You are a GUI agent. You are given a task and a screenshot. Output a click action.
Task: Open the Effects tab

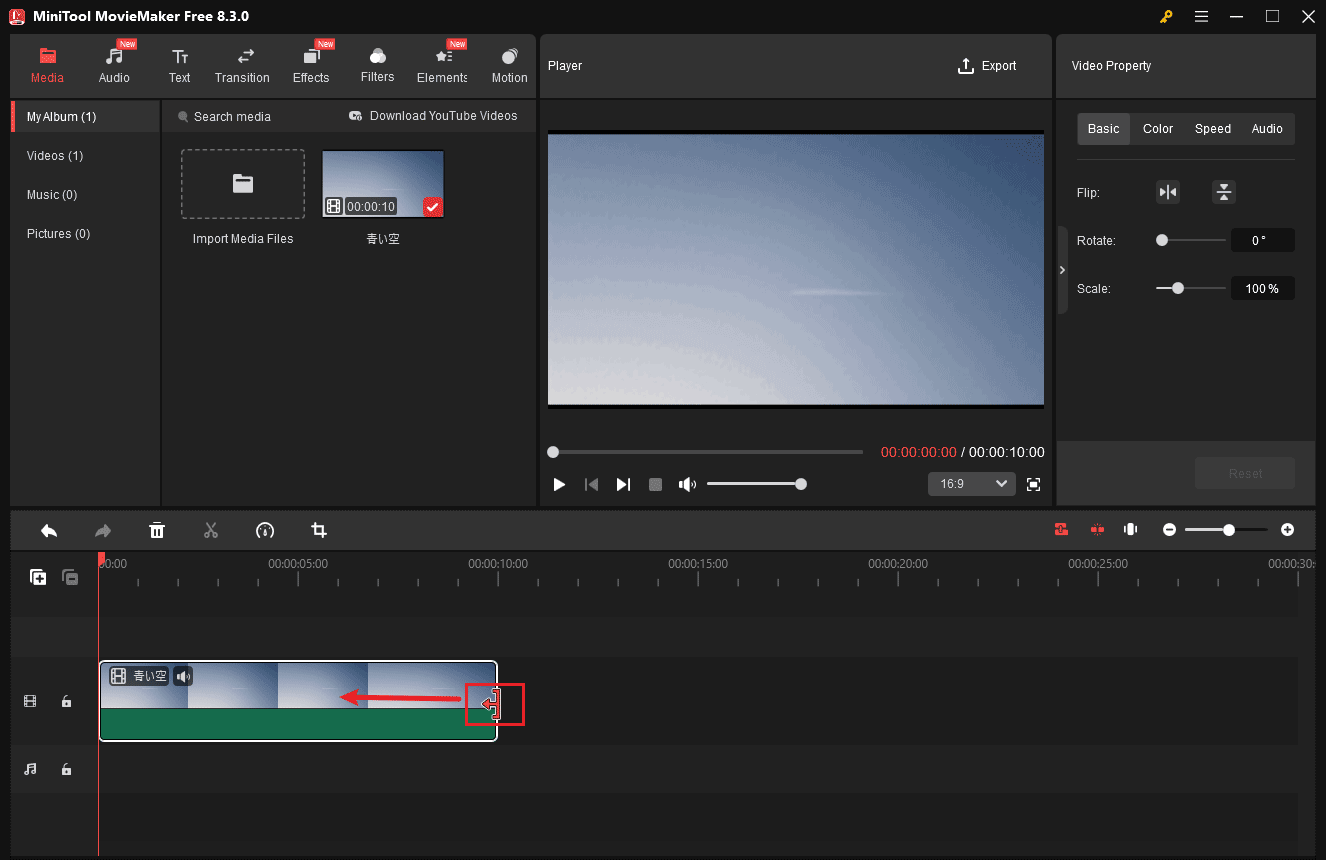[x=311, y=66]
